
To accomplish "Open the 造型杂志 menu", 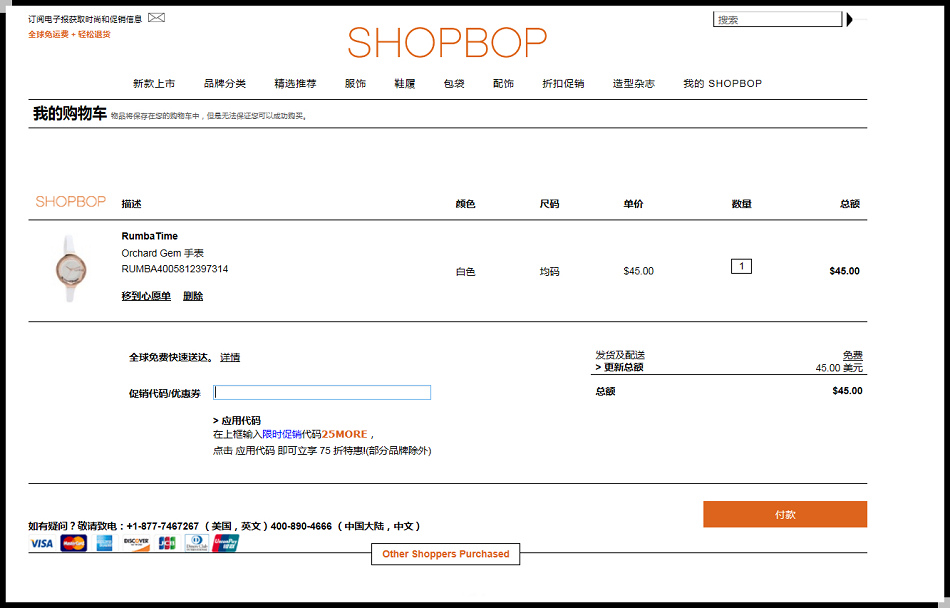I will [x=634, y=84].
